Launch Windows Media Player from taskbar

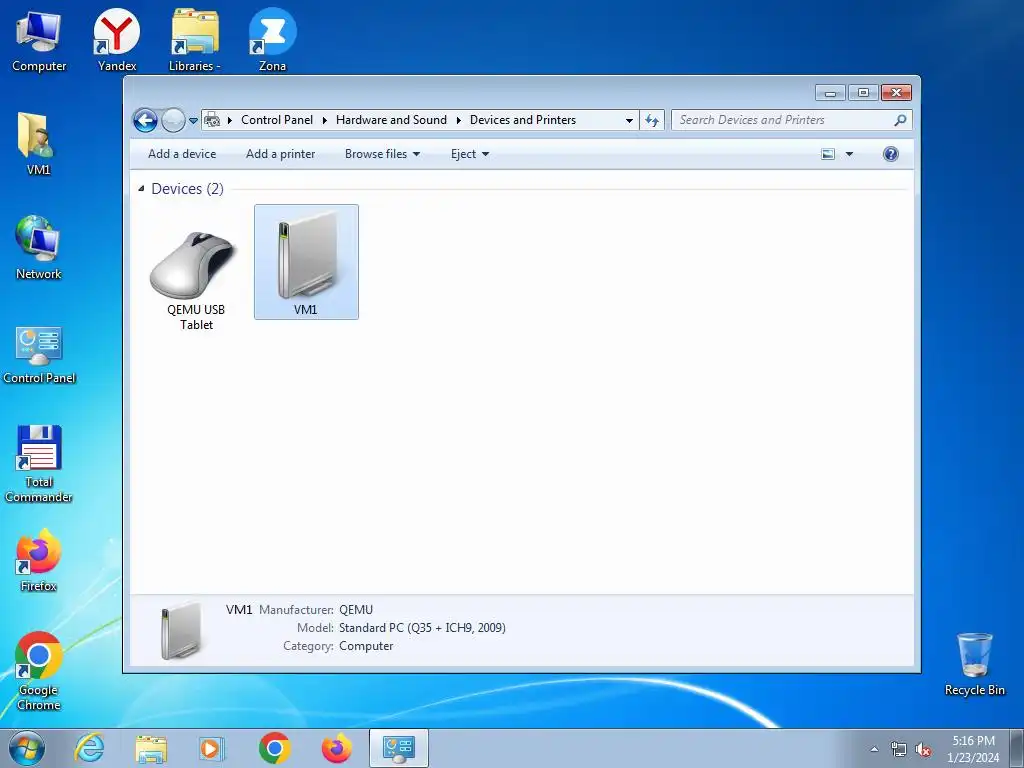212,748
